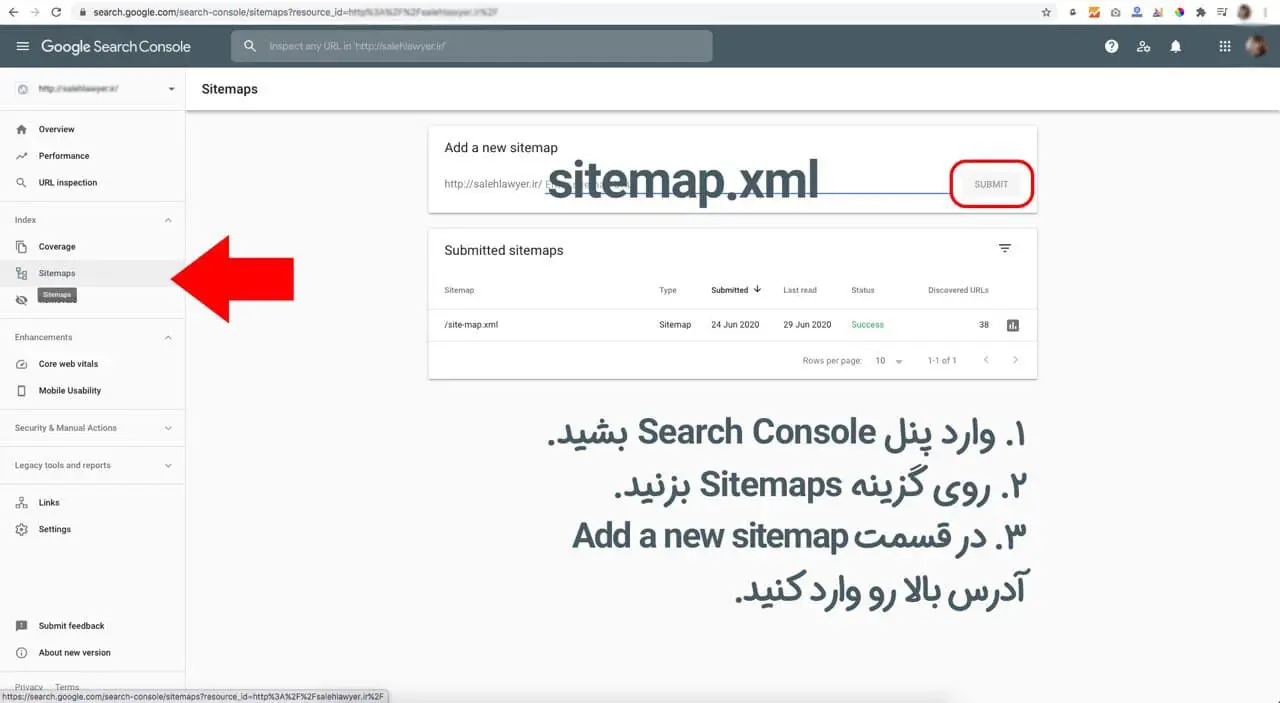The width and height of the screenshot is (1280, 703).
Task: Reload the page
Action: click(56, 12)
